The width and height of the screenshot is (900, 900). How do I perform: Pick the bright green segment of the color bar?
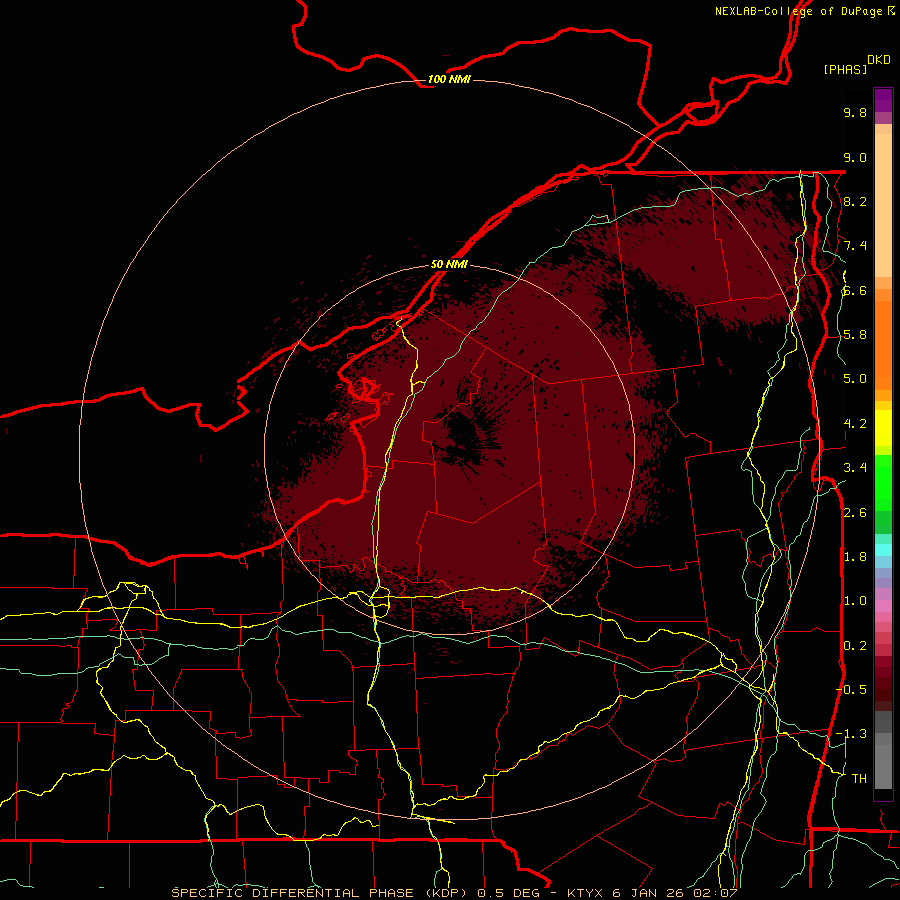pyautogui.click(x=883, y=483)
